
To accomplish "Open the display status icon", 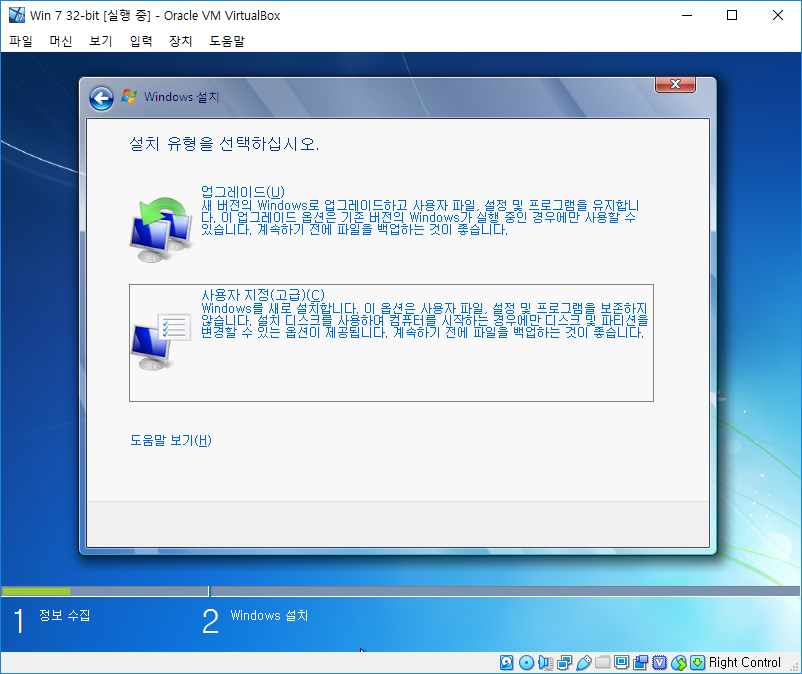I will (x=621, y=662).
